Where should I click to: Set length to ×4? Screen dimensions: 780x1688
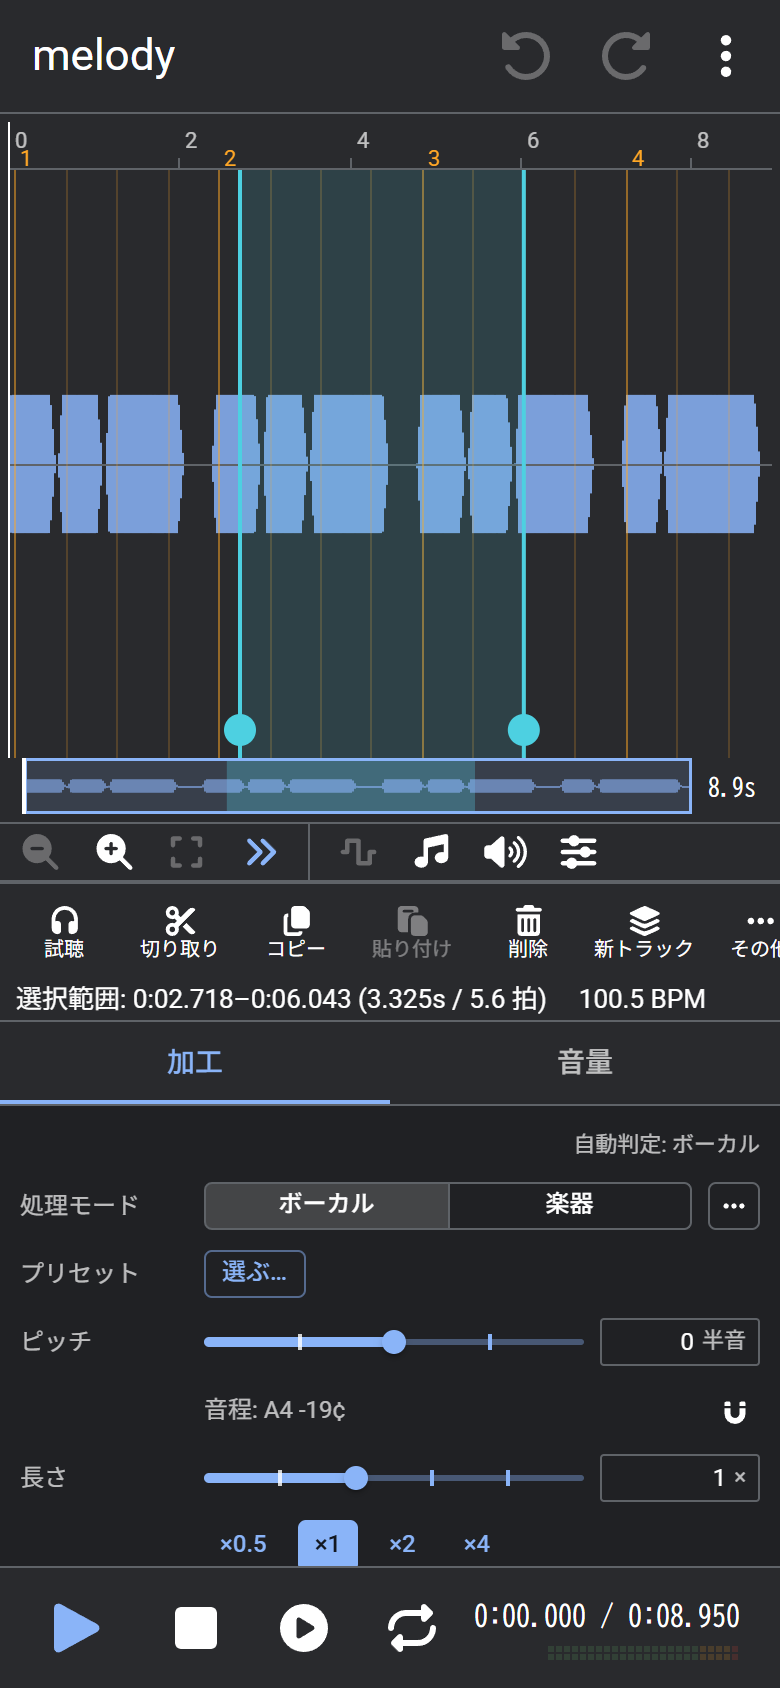tap(477, 1543)
